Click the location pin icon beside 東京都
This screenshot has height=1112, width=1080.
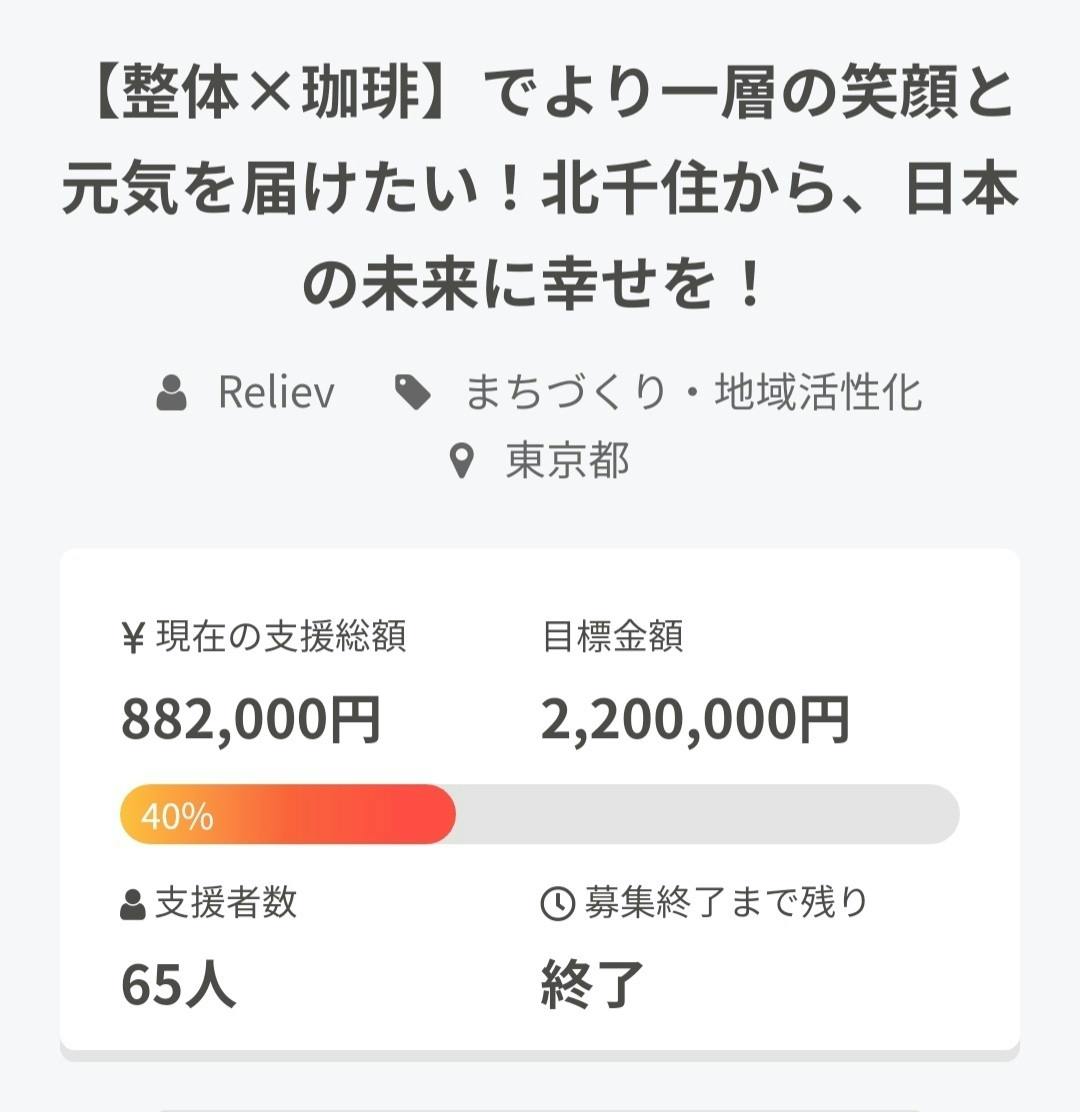(461, 462)
